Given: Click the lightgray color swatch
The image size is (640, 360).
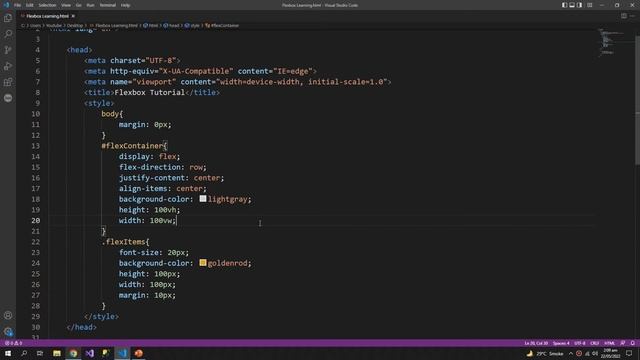Looking at the screenshot, I should coord(203,198).
